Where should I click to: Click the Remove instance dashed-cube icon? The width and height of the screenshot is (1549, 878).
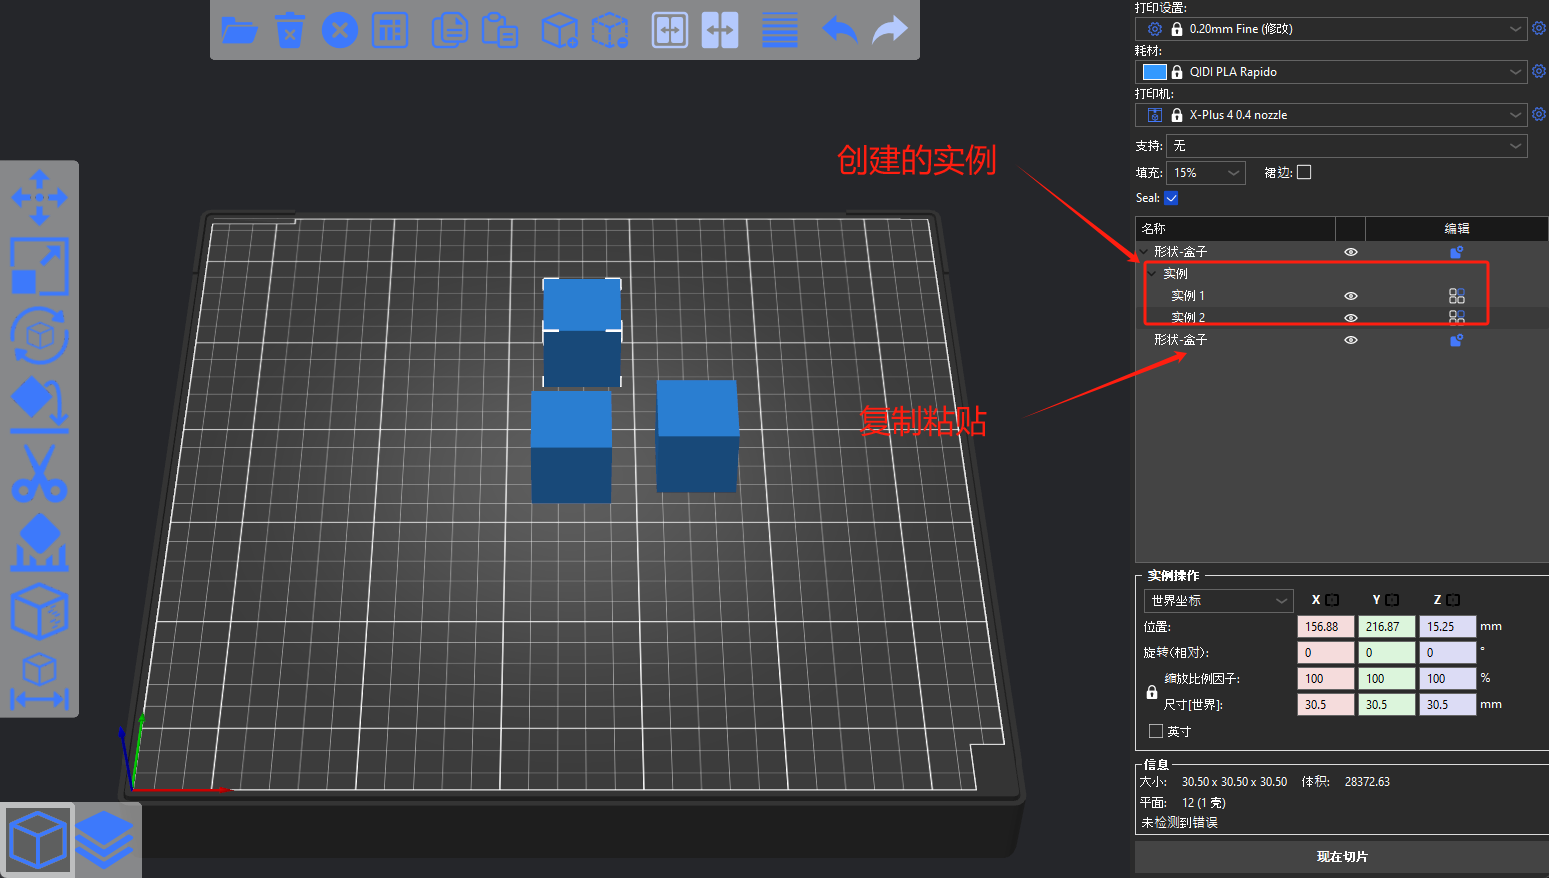(x=609, y=30)
